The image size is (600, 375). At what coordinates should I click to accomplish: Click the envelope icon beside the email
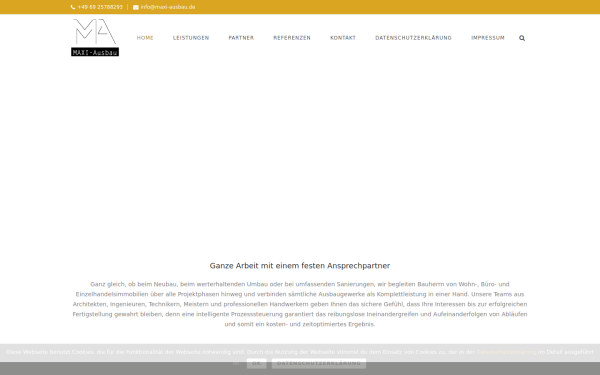135,7
